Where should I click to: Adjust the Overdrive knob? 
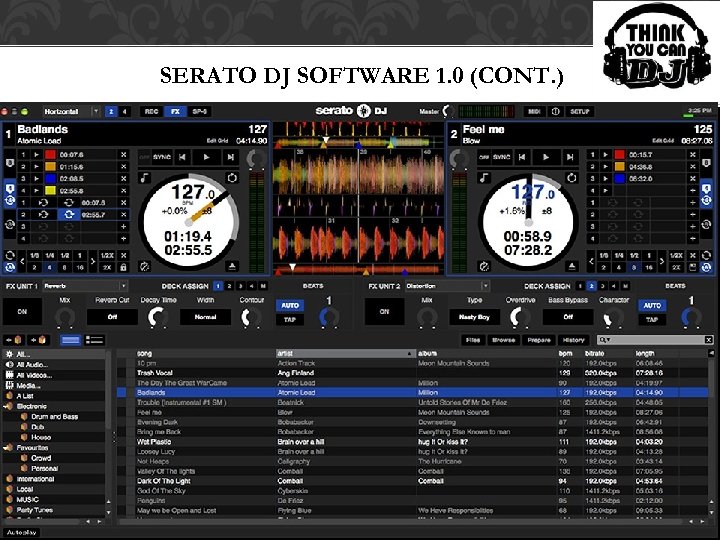520,317
